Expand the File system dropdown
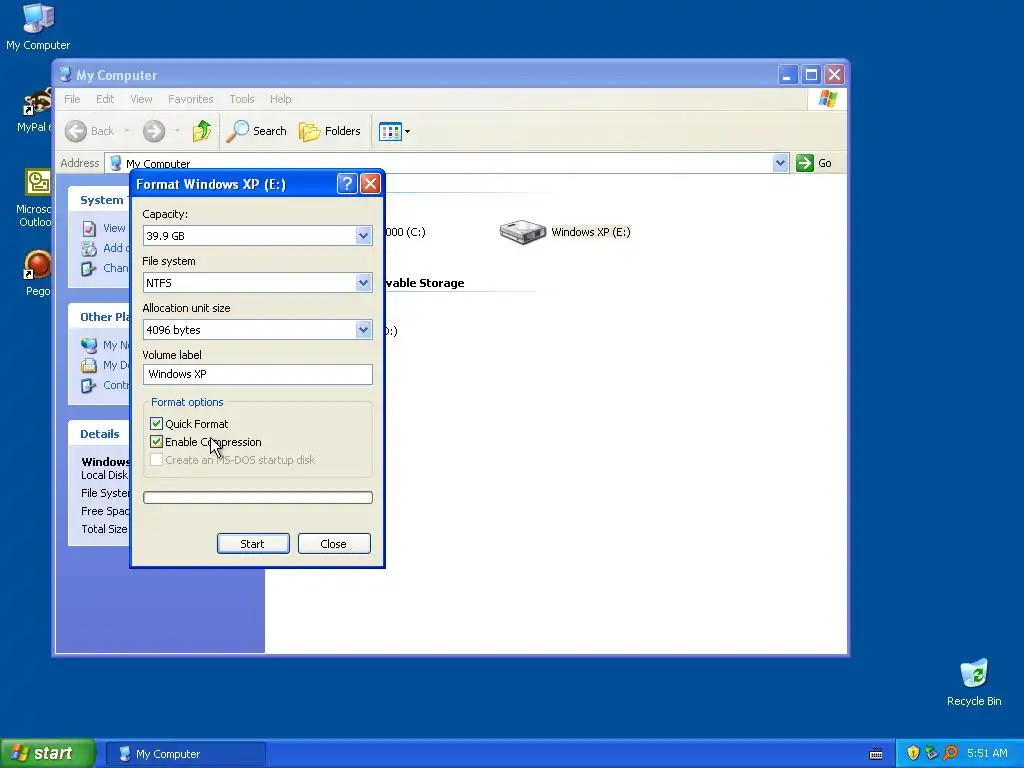Screen dimensions: 1024x768 [363, 283]
